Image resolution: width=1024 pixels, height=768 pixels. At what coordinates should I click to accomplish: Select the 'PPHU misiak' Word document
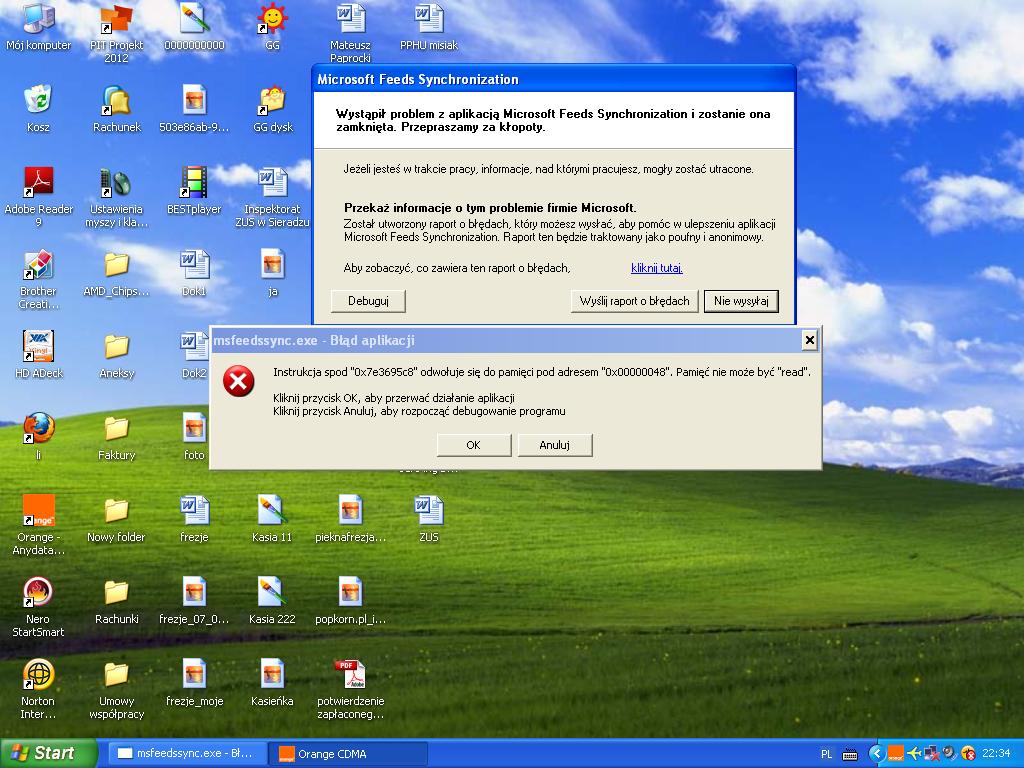(428, 27)
